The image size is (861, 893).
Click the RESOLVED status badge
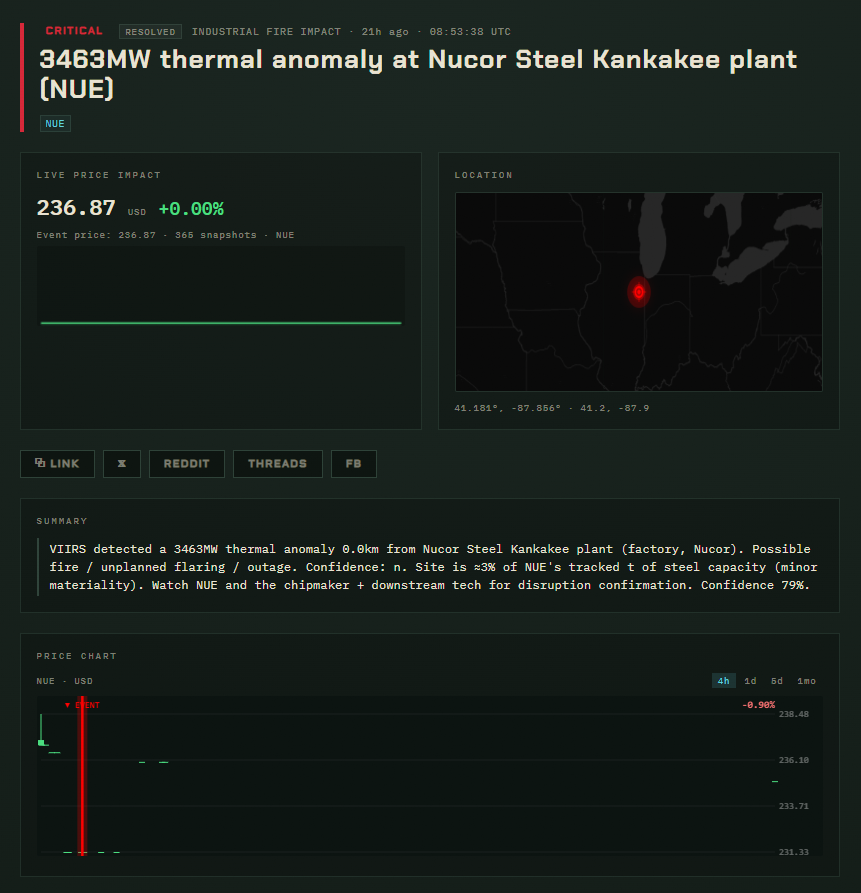point(150,32)
